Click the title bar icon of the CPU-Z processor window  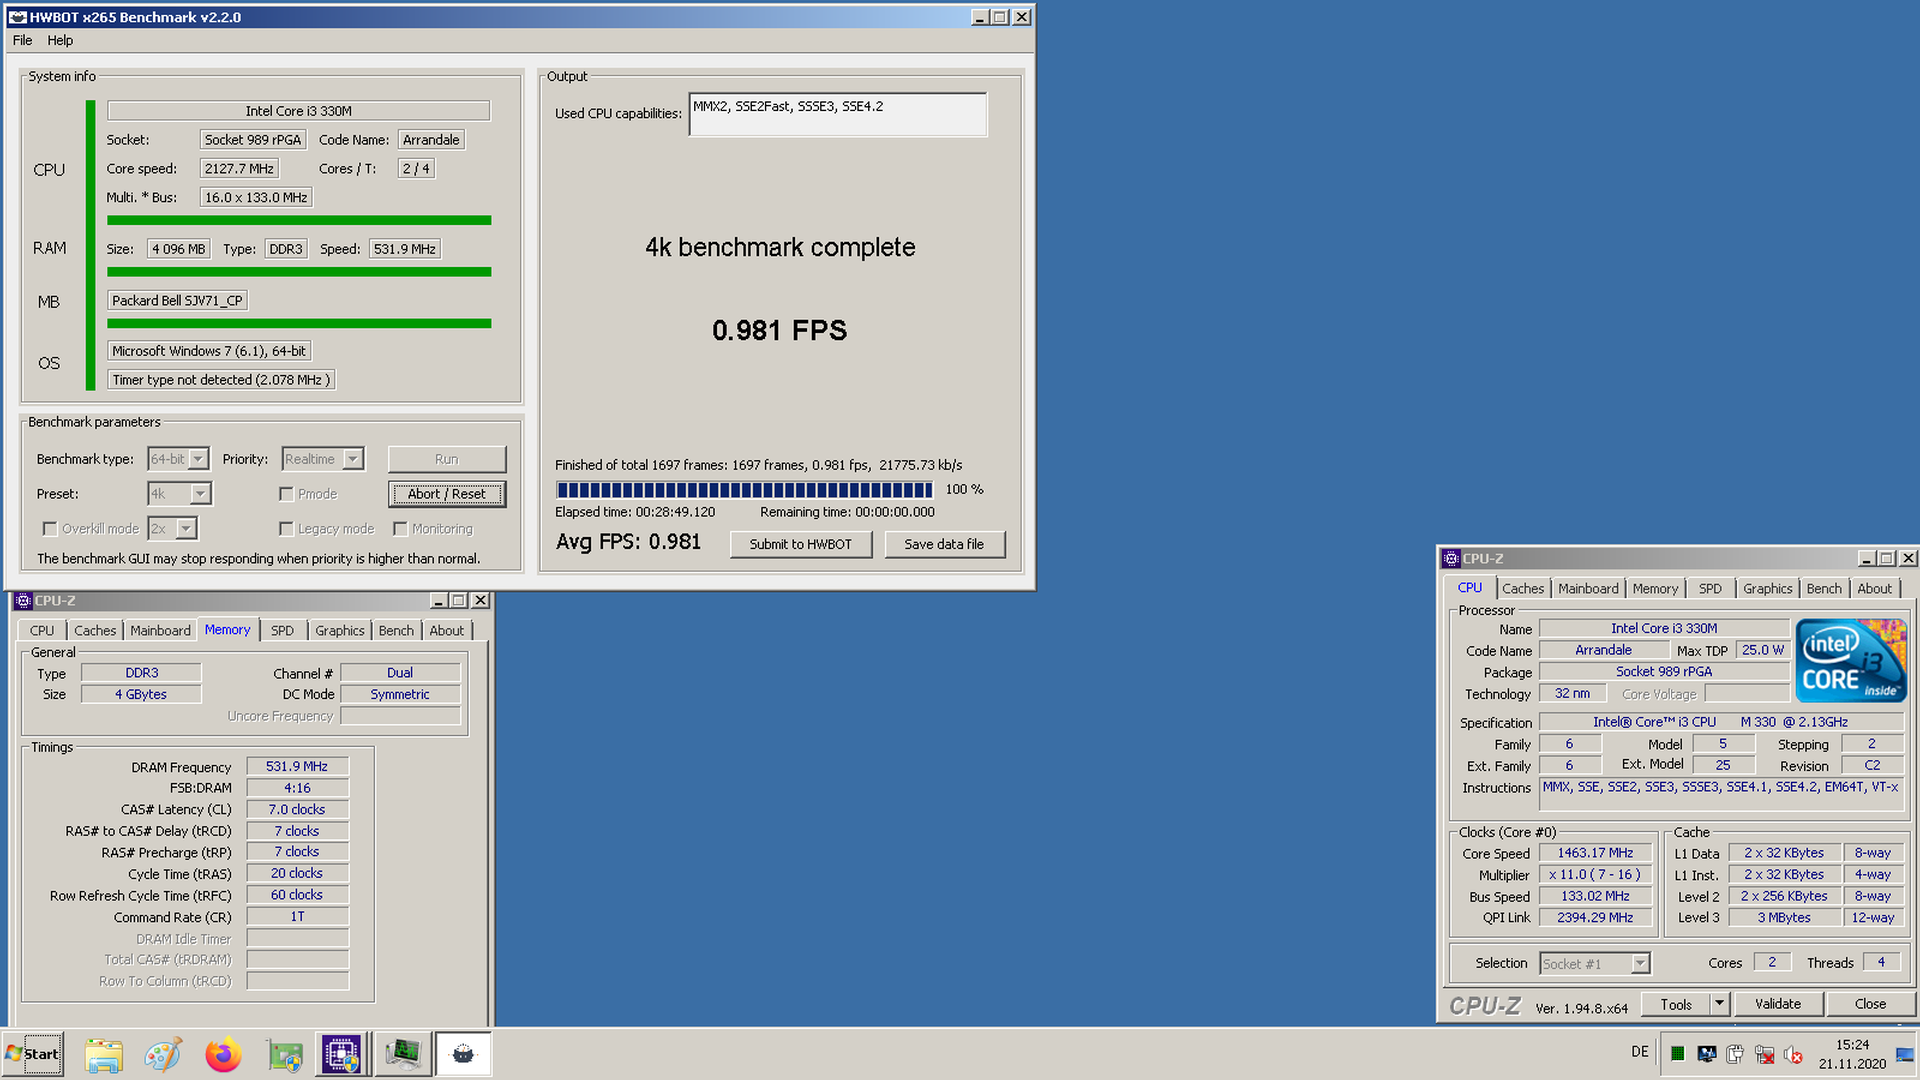[x=1450, y=558]
